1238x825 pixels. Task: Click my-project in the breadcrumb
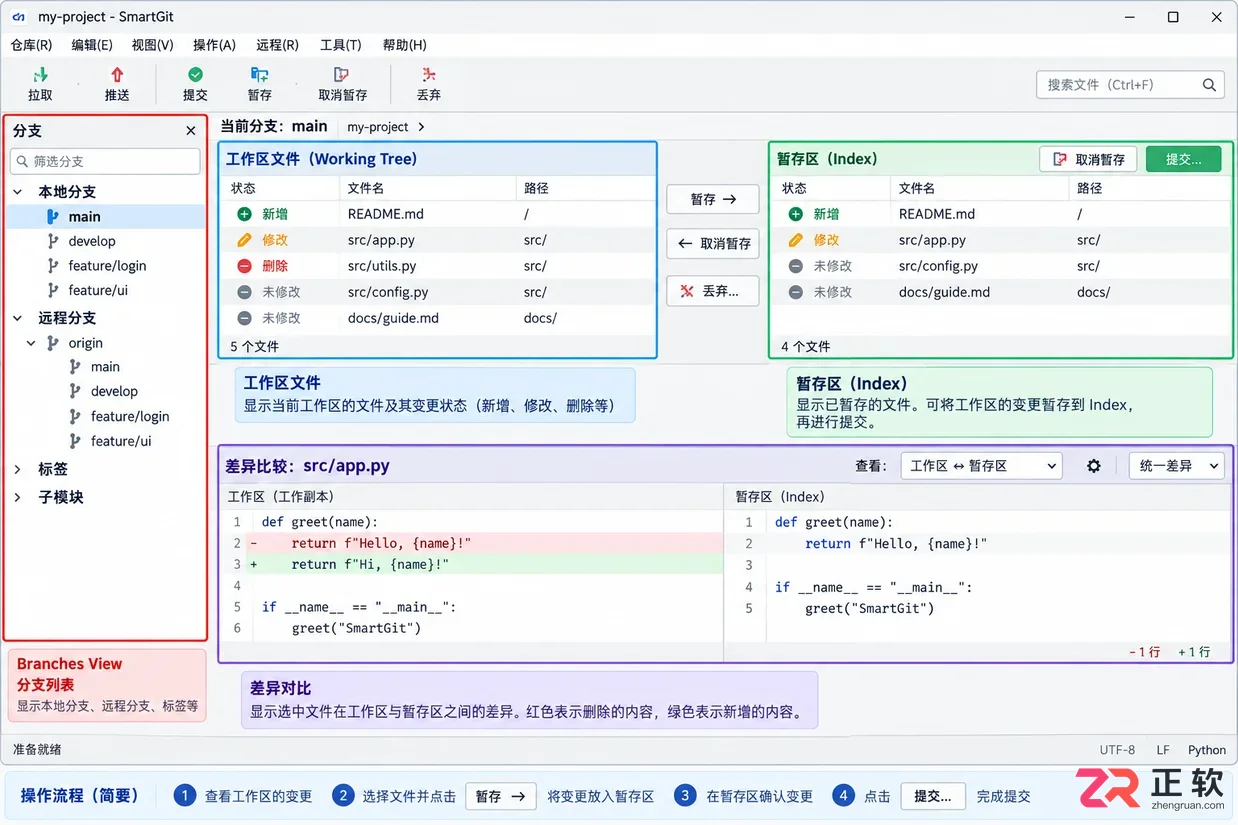coord(378,127)
